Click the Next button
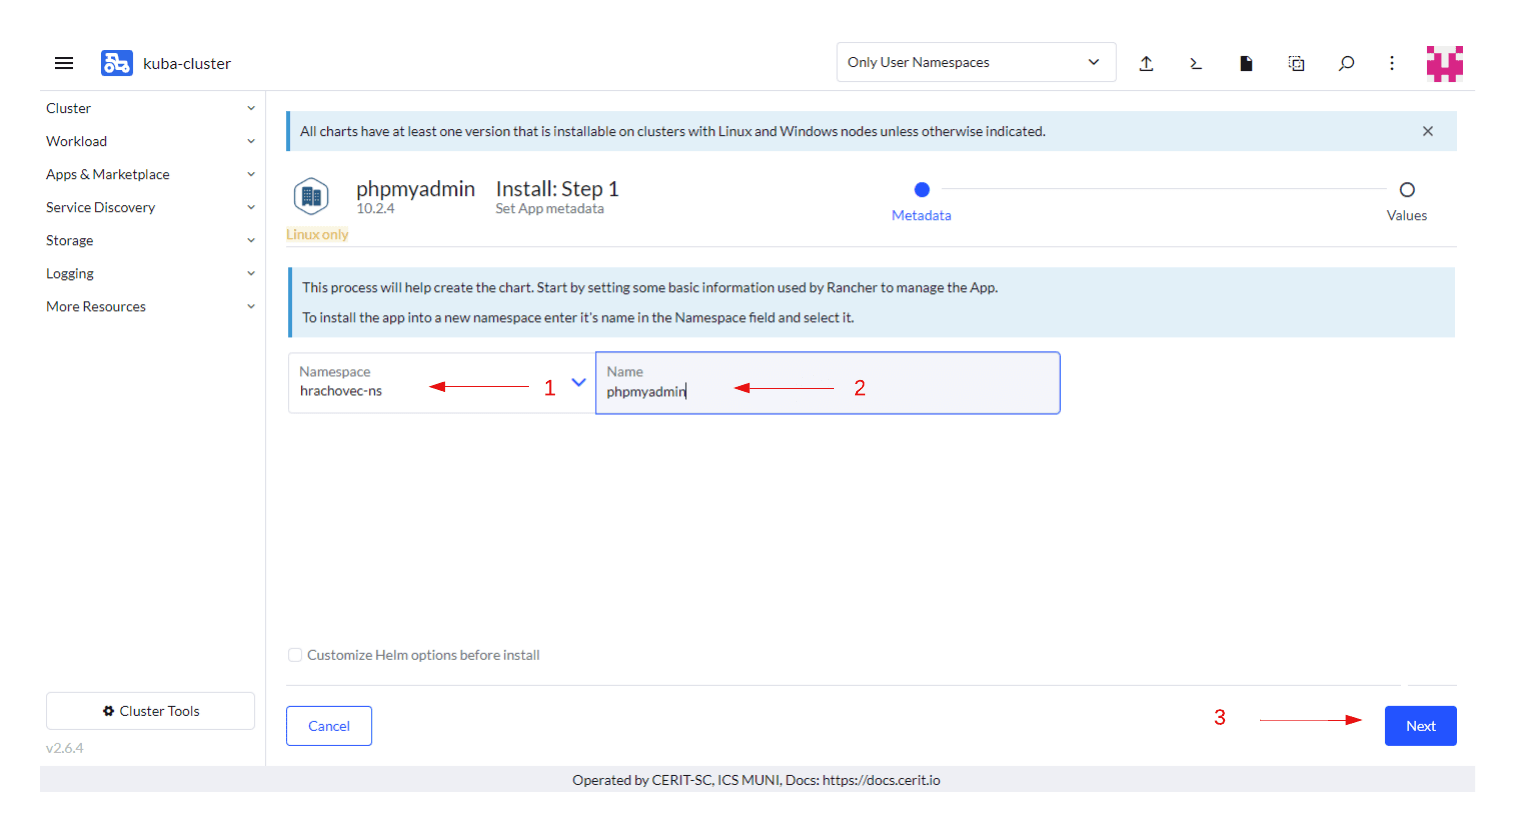 click(1419, 726)
